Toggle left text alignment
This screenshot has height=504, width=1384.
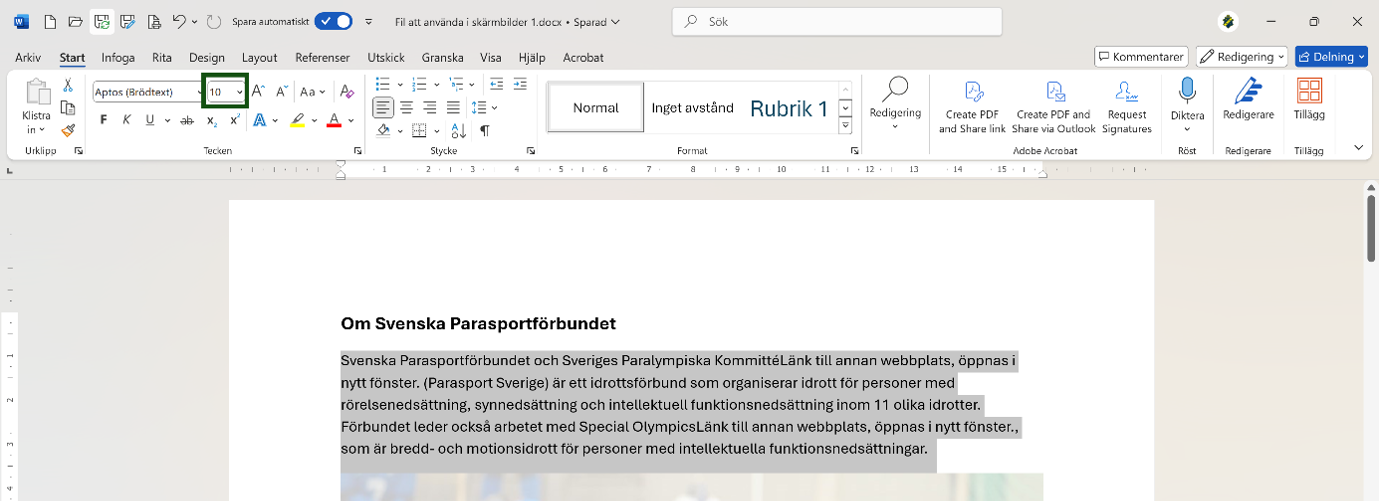(x=384, y=107)
